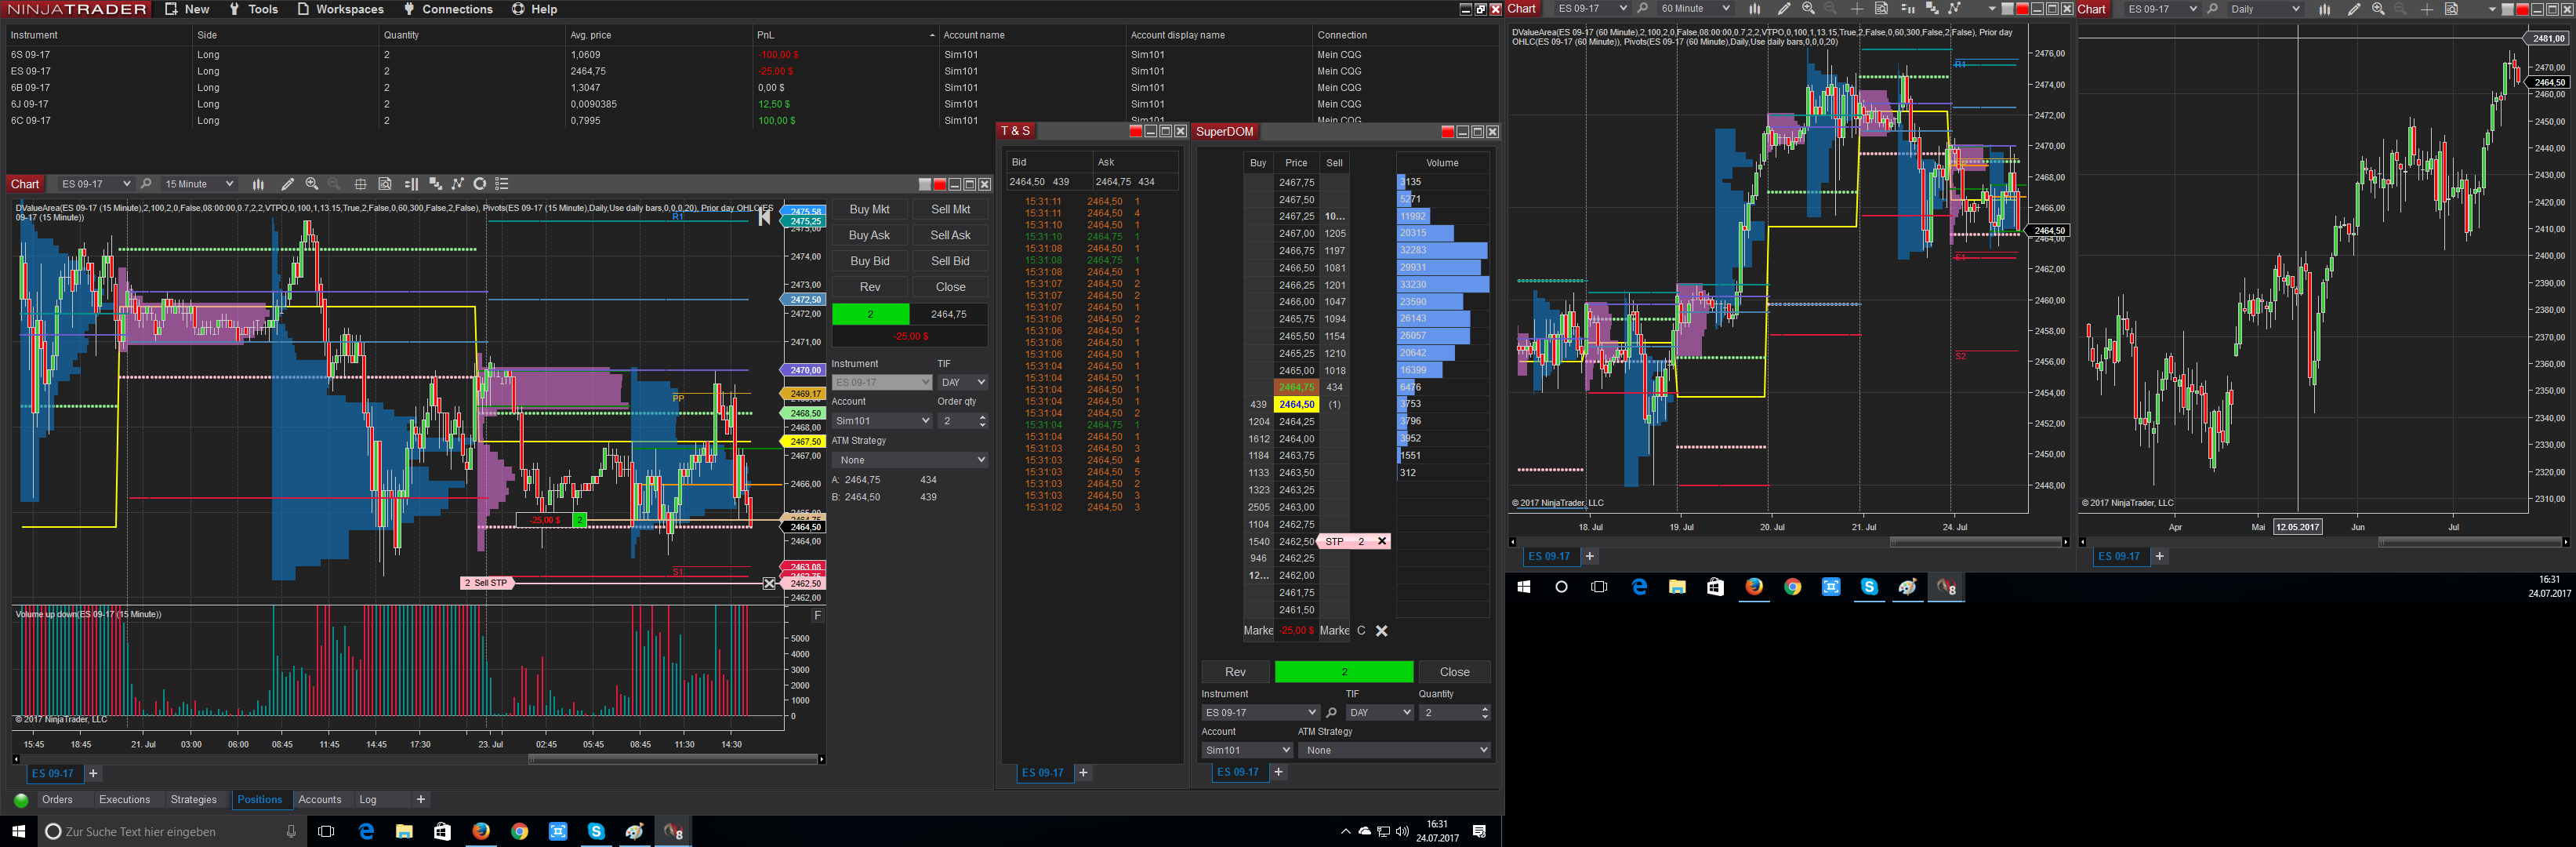Open bar type settings in 15 Minute chart
Viewport: 2576px width, 847px height.
pos(258,184)
